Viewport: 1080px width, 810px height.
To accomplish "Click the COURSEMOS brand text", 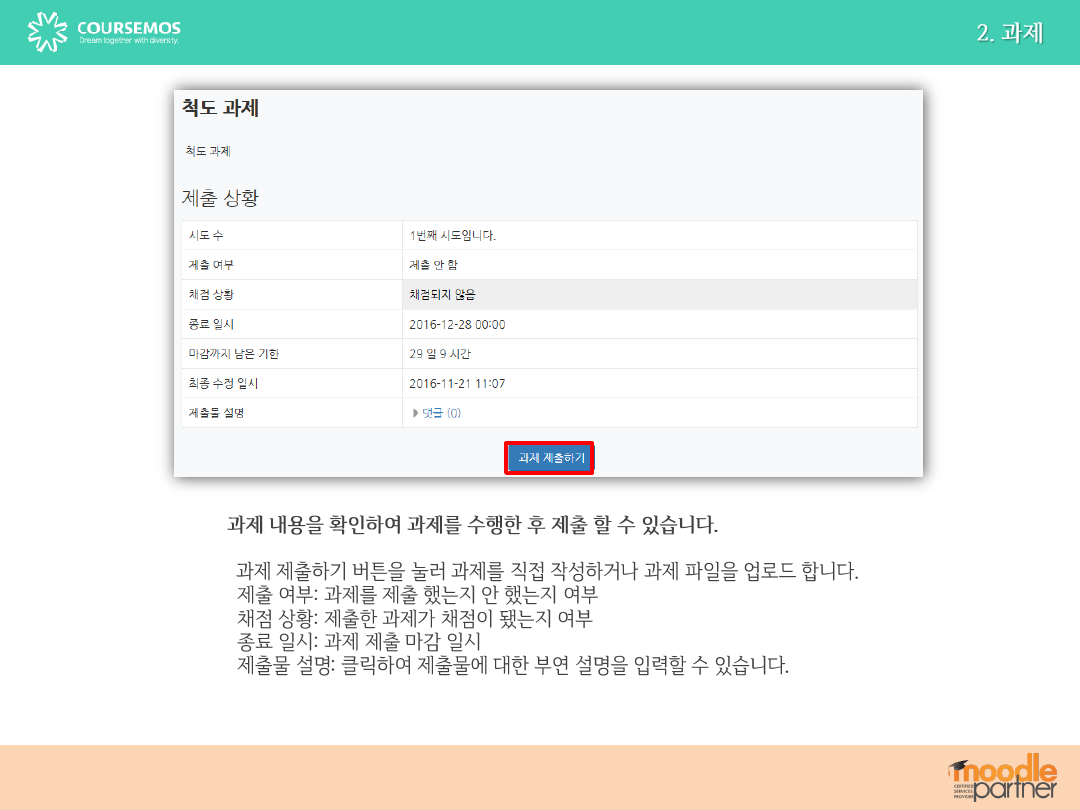I will [x=129, y=28].
